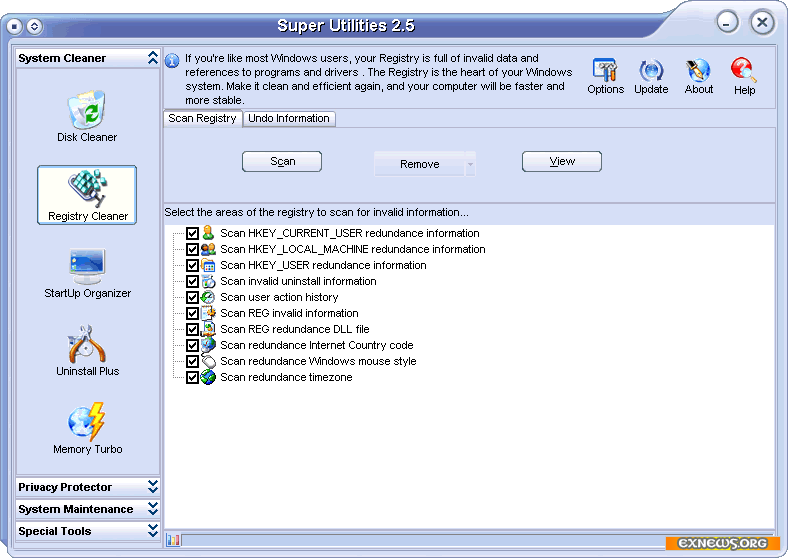Screen dimensions: 788x558
Task: Expand the System Maintenance section chevron
Action: (153, 508)
